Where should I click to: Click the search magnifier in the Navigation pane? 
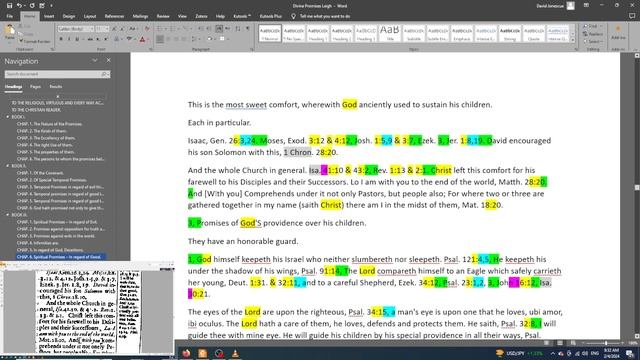pos(104,74)
